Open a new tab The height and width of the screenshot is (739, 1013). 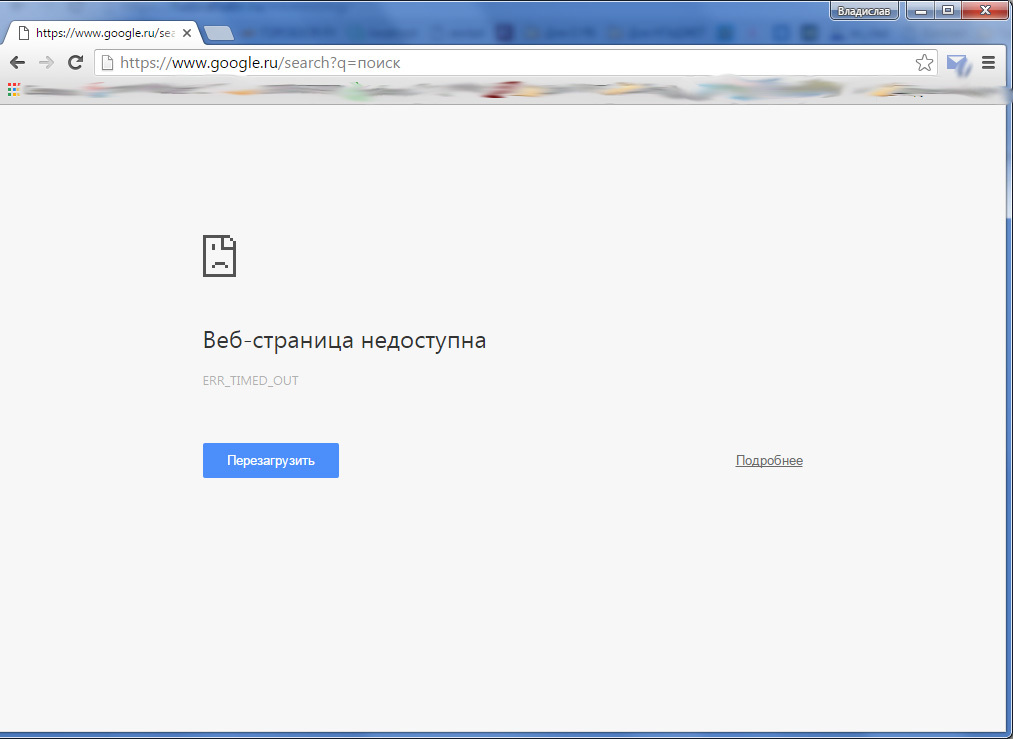pos(219,33)
